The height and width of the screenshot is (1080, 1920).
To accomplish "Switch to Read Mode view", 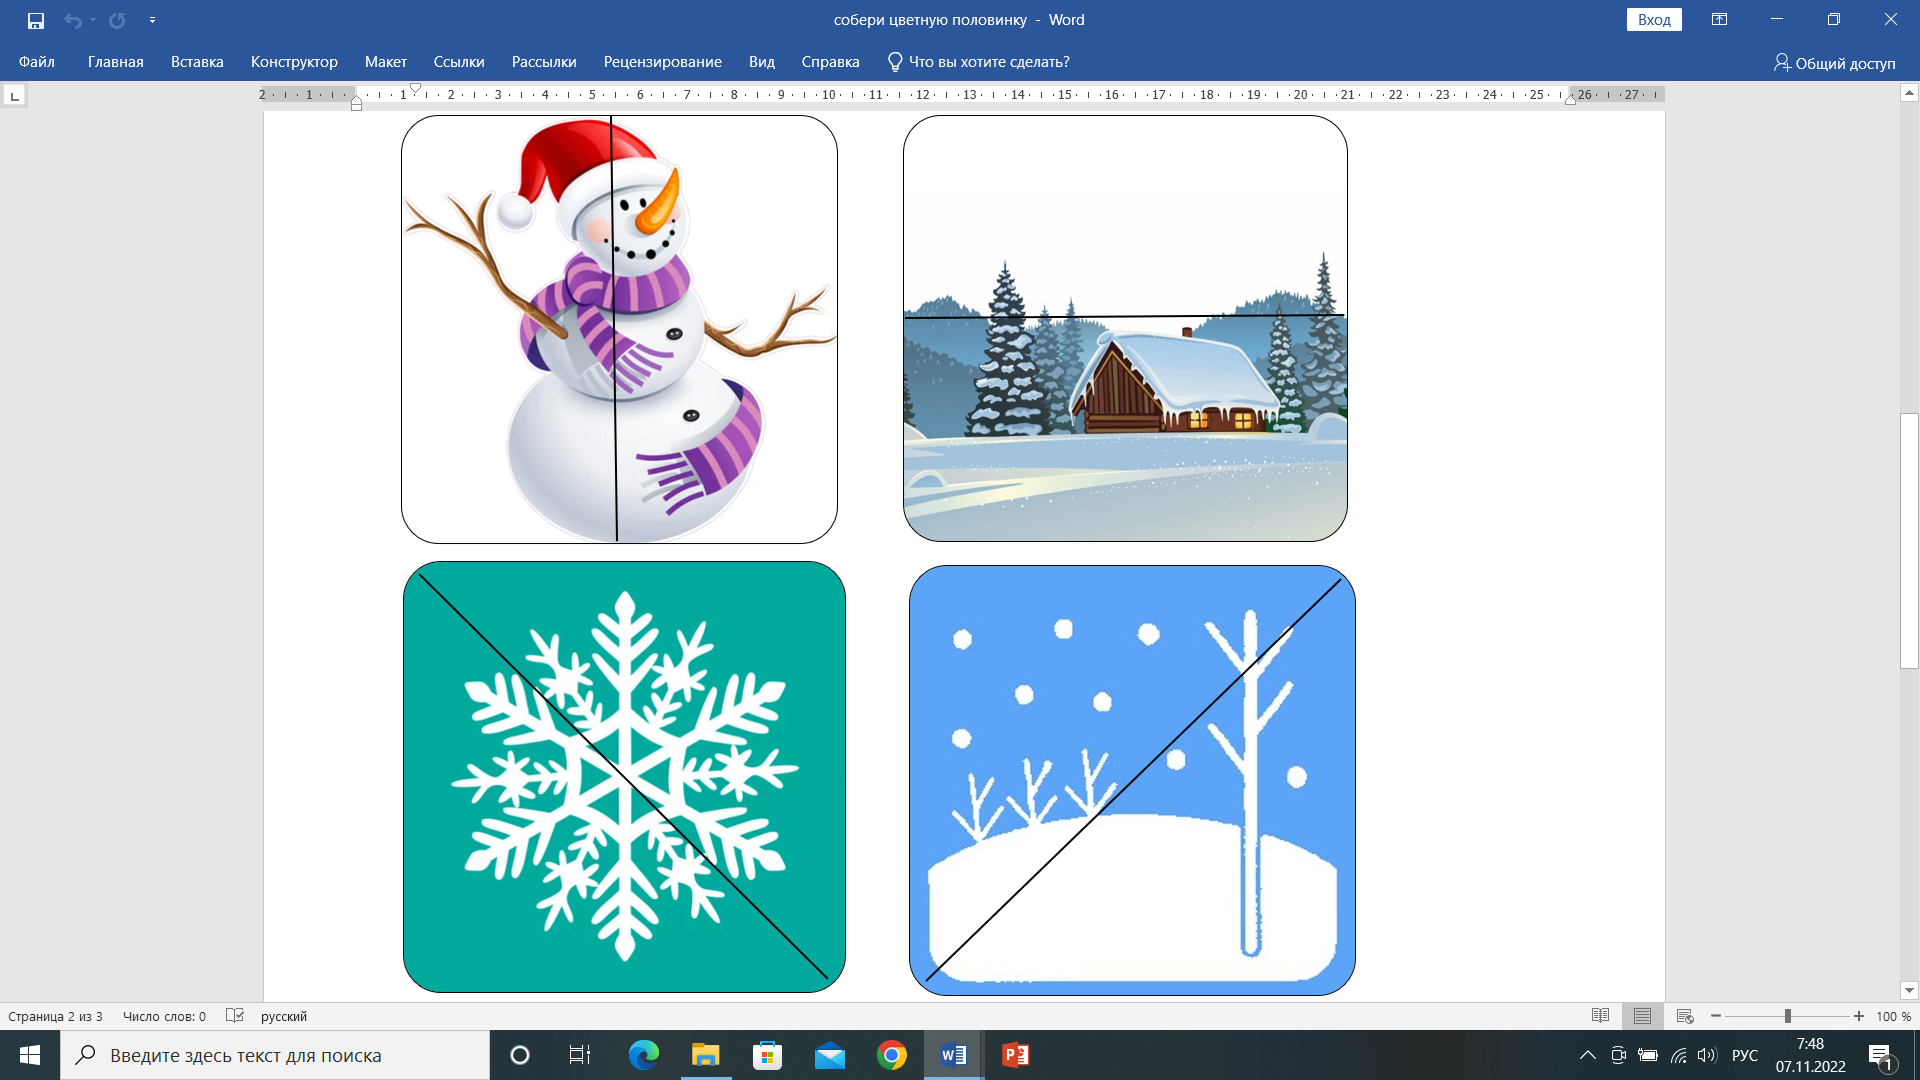I will [x=1600, y=1016].
